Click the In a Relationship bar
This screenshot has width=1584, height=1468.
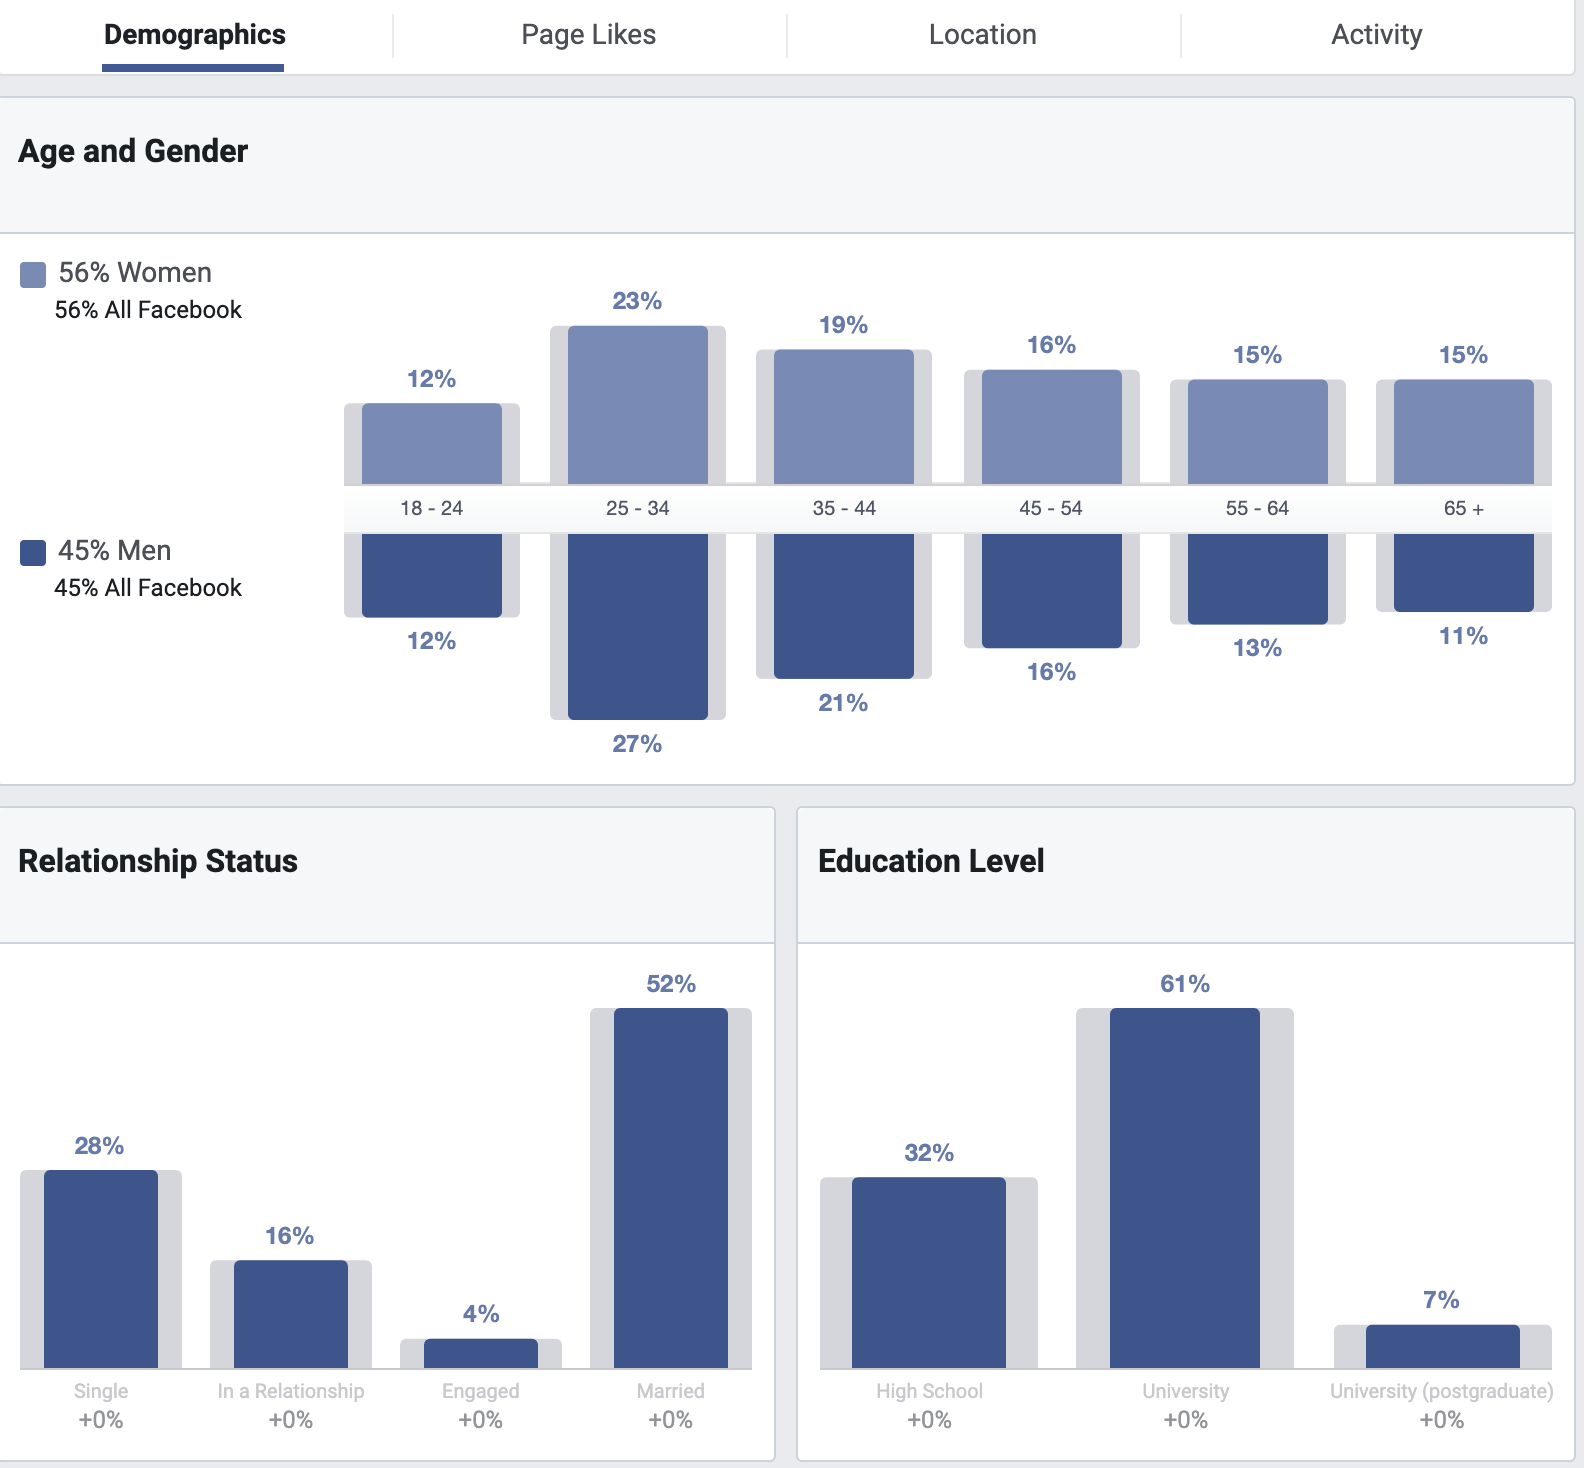point(291,1314)
